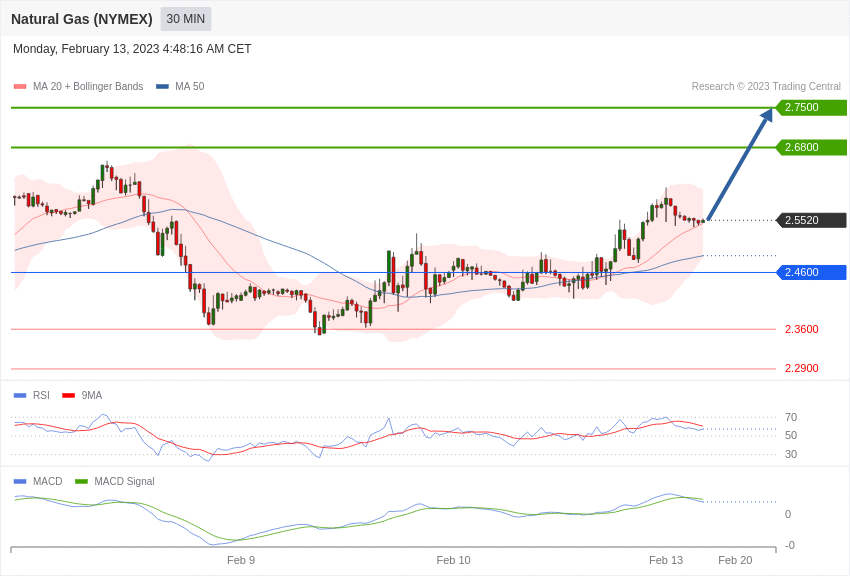The height and width of the screenshot is (576, 850).
Task: Click the blue upward forecast arrow head
Action: [766, 116]
